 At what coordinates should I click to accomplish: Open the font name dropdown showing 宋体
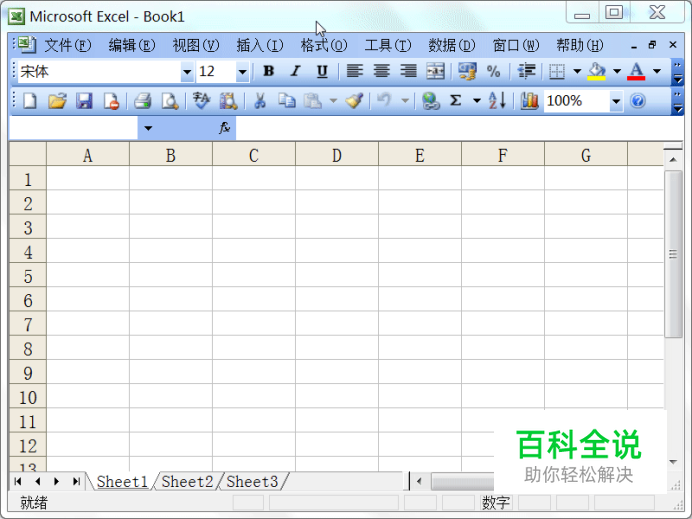(187, 71)
